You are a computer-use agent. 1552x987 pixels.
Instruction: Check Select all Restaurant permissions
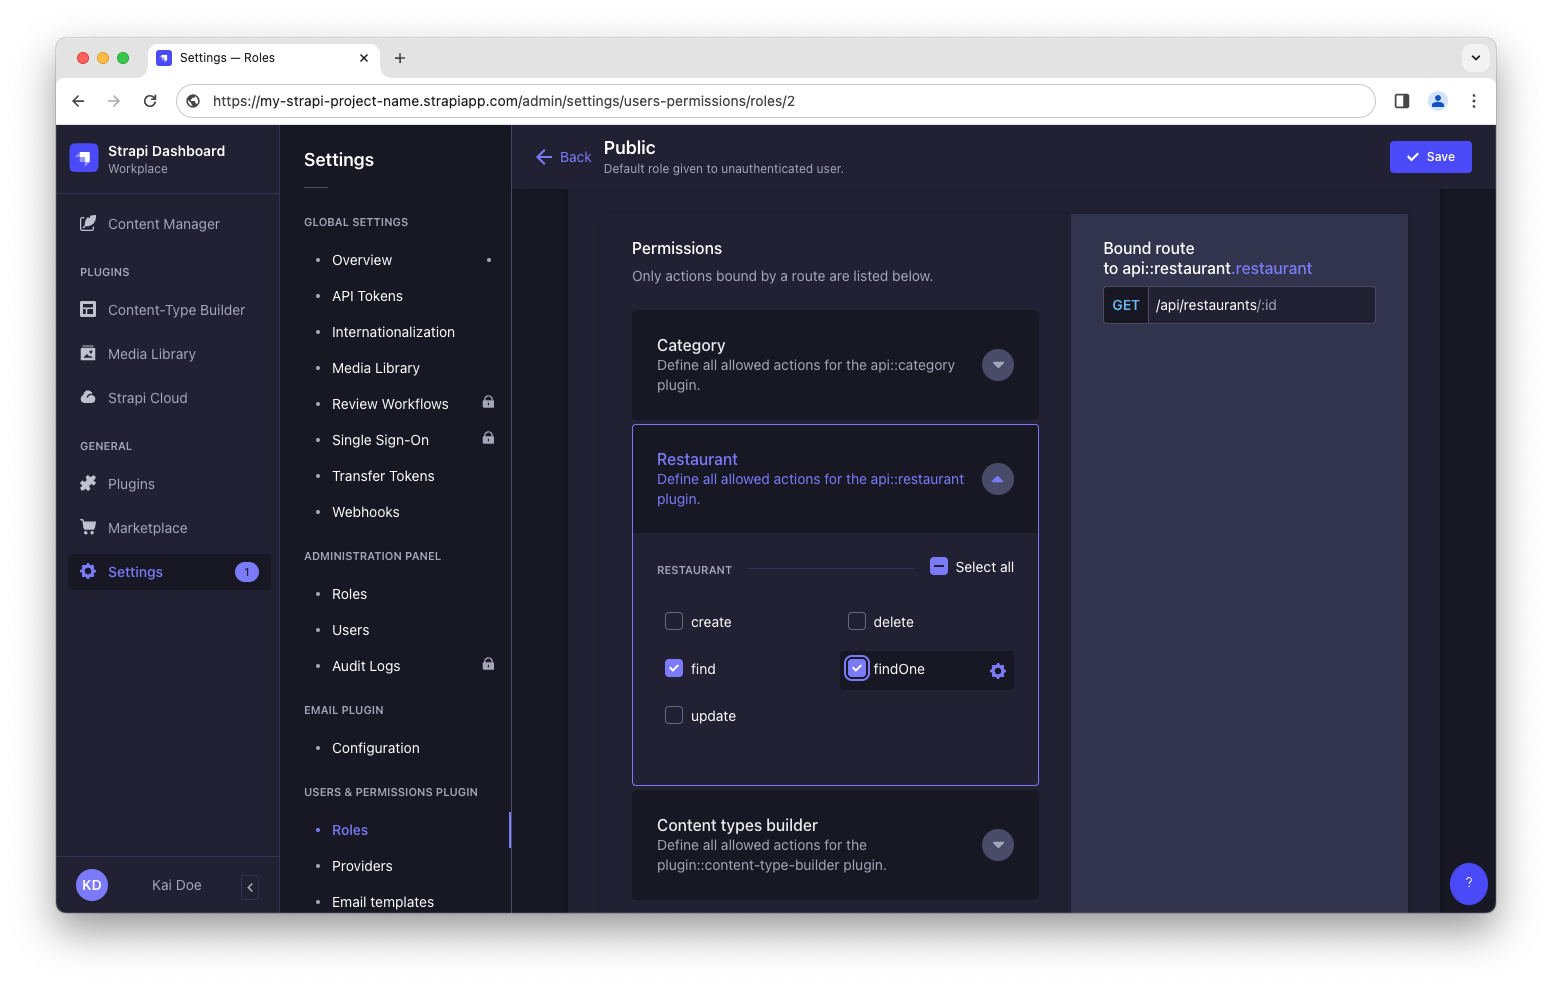[x=938, y=566]
